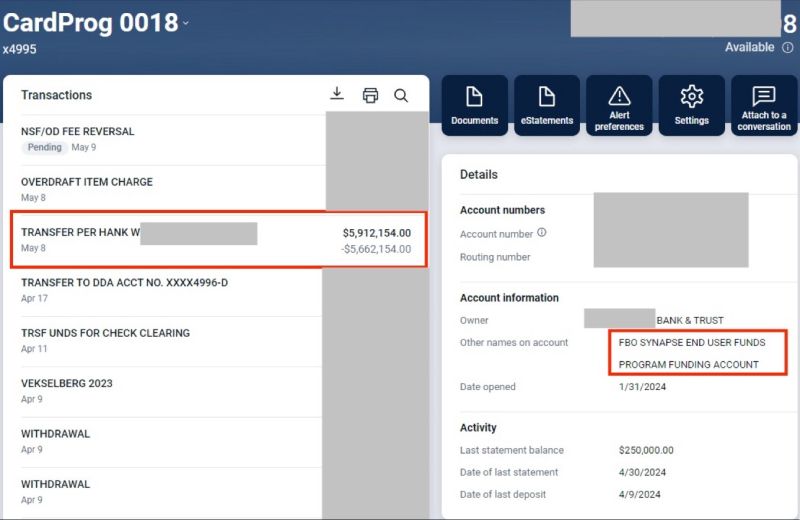Expand the CardProg 0018 account dropdown
Image resolution: width=800 pixels, height=520 pixels.
186,23
